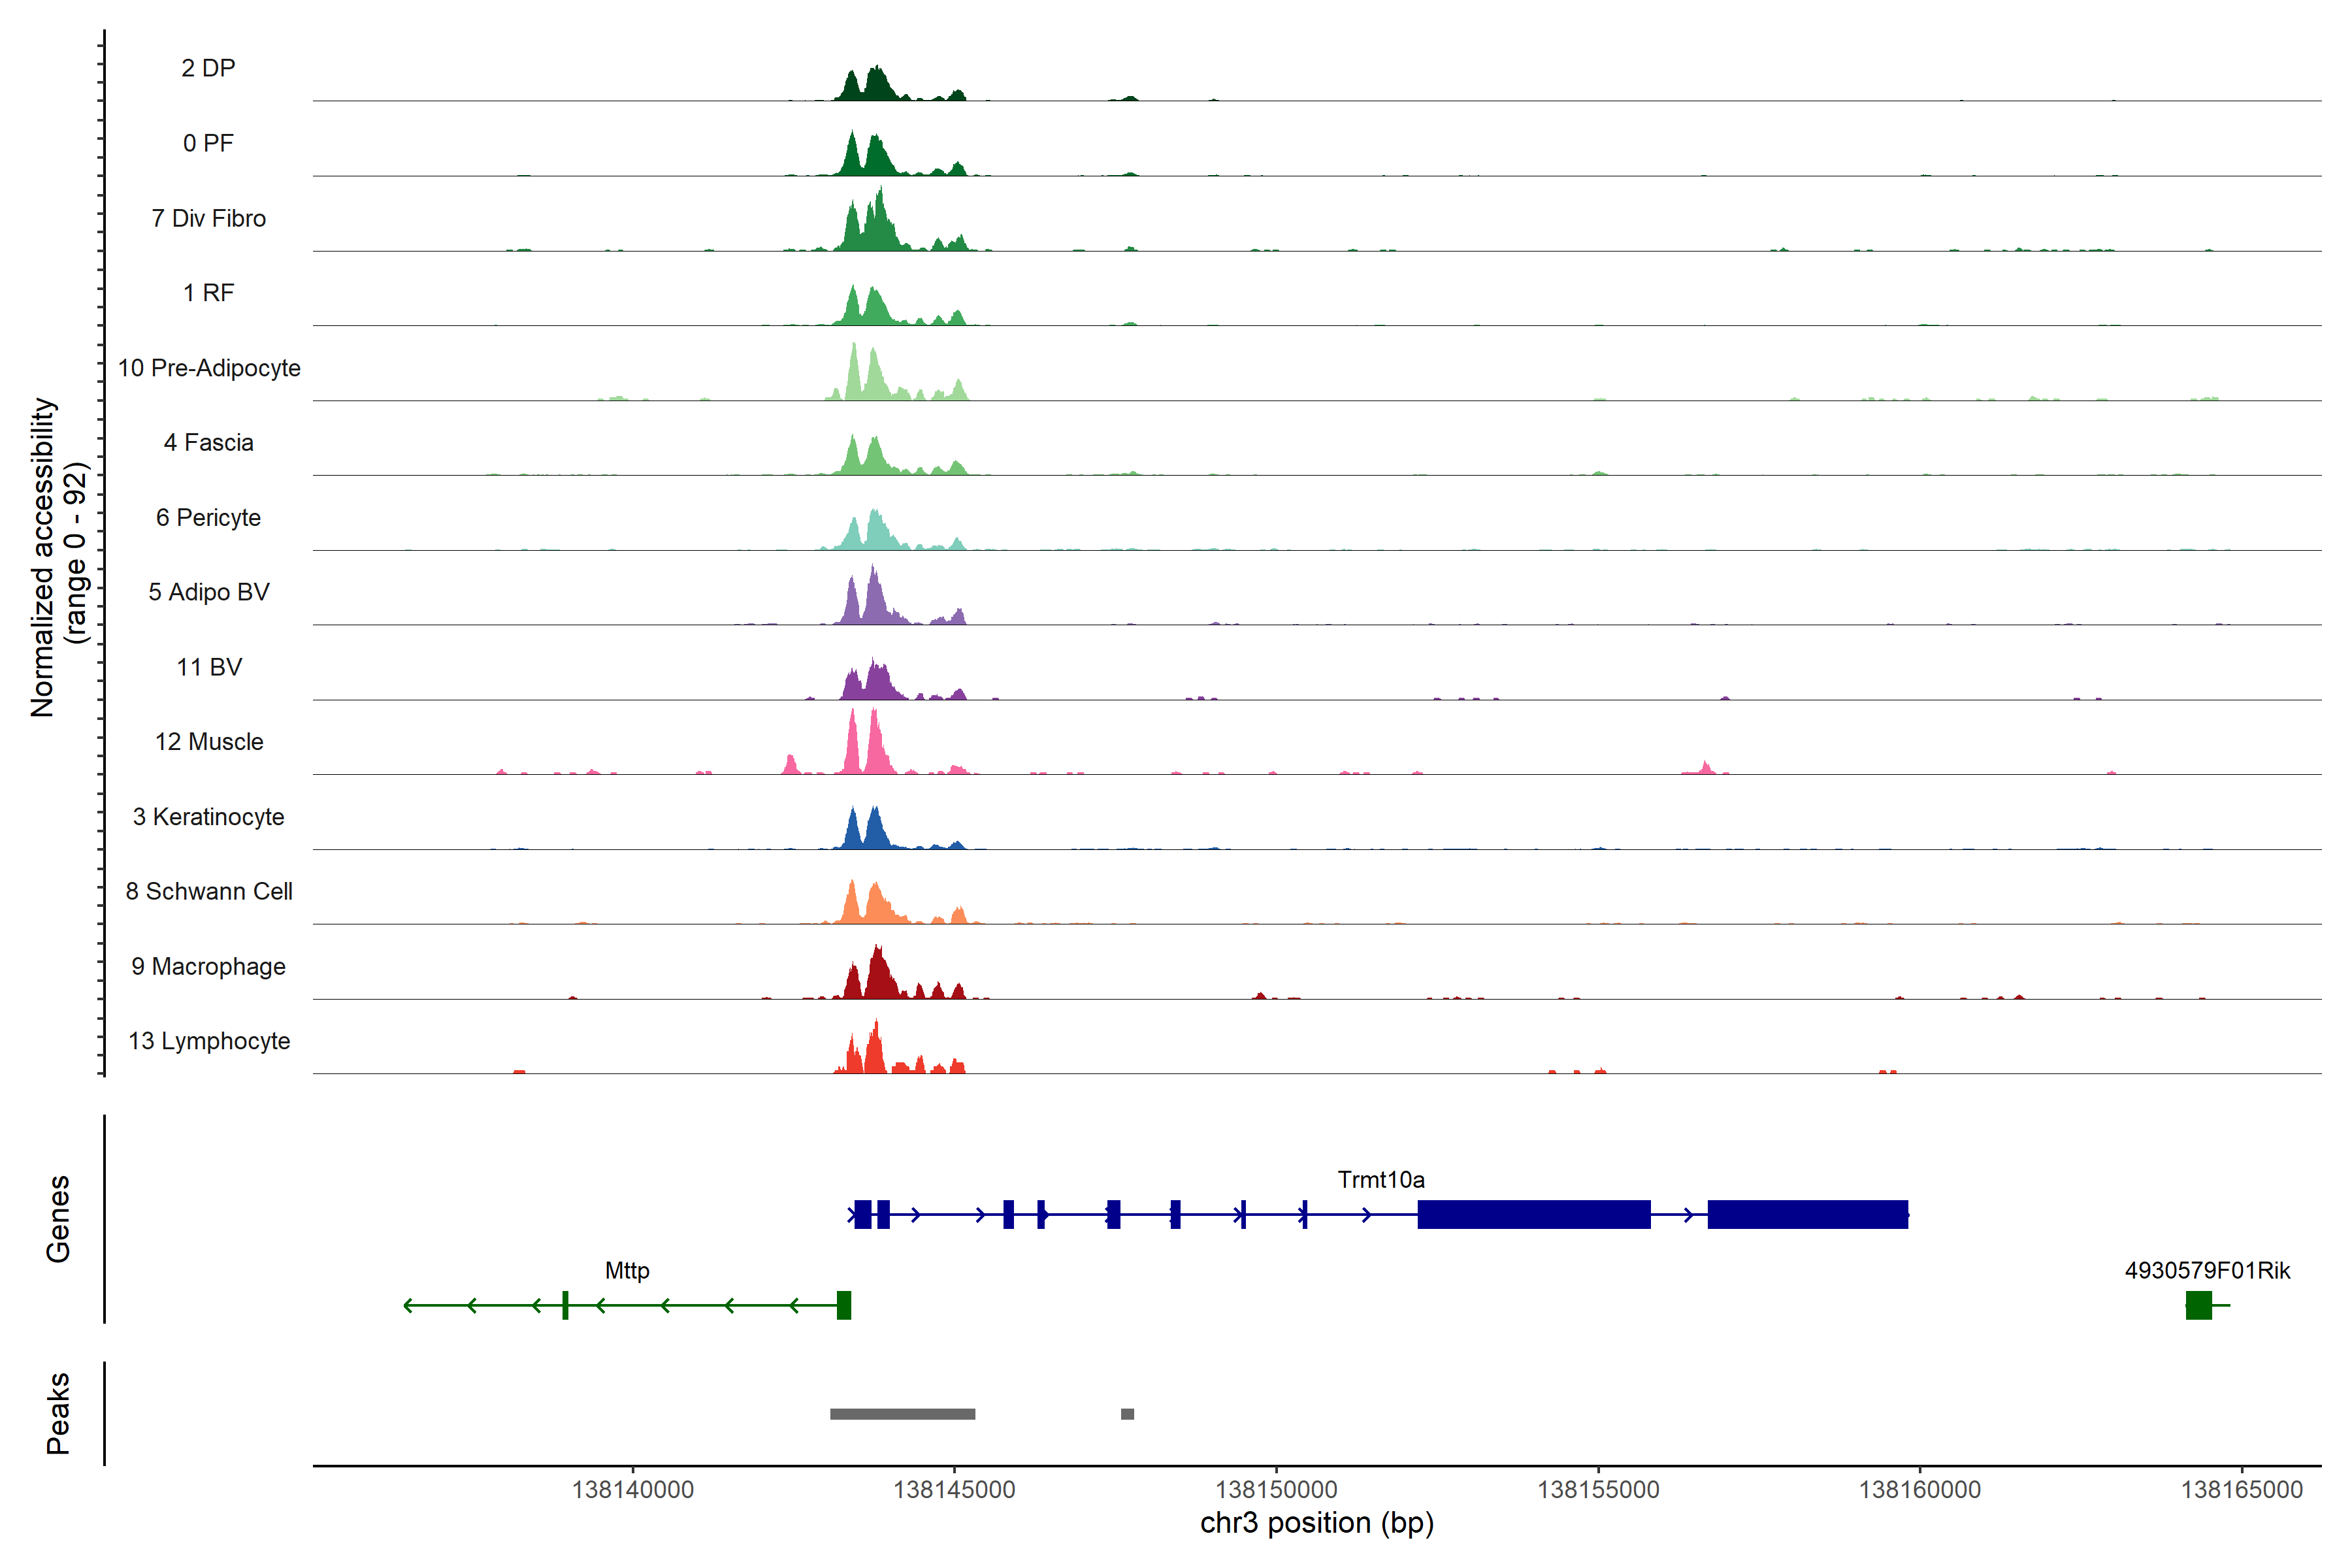This screenshot has height=1568, width=2352.
Task: Click the large gray peak bar
Action: click(x=902, y=1414)
